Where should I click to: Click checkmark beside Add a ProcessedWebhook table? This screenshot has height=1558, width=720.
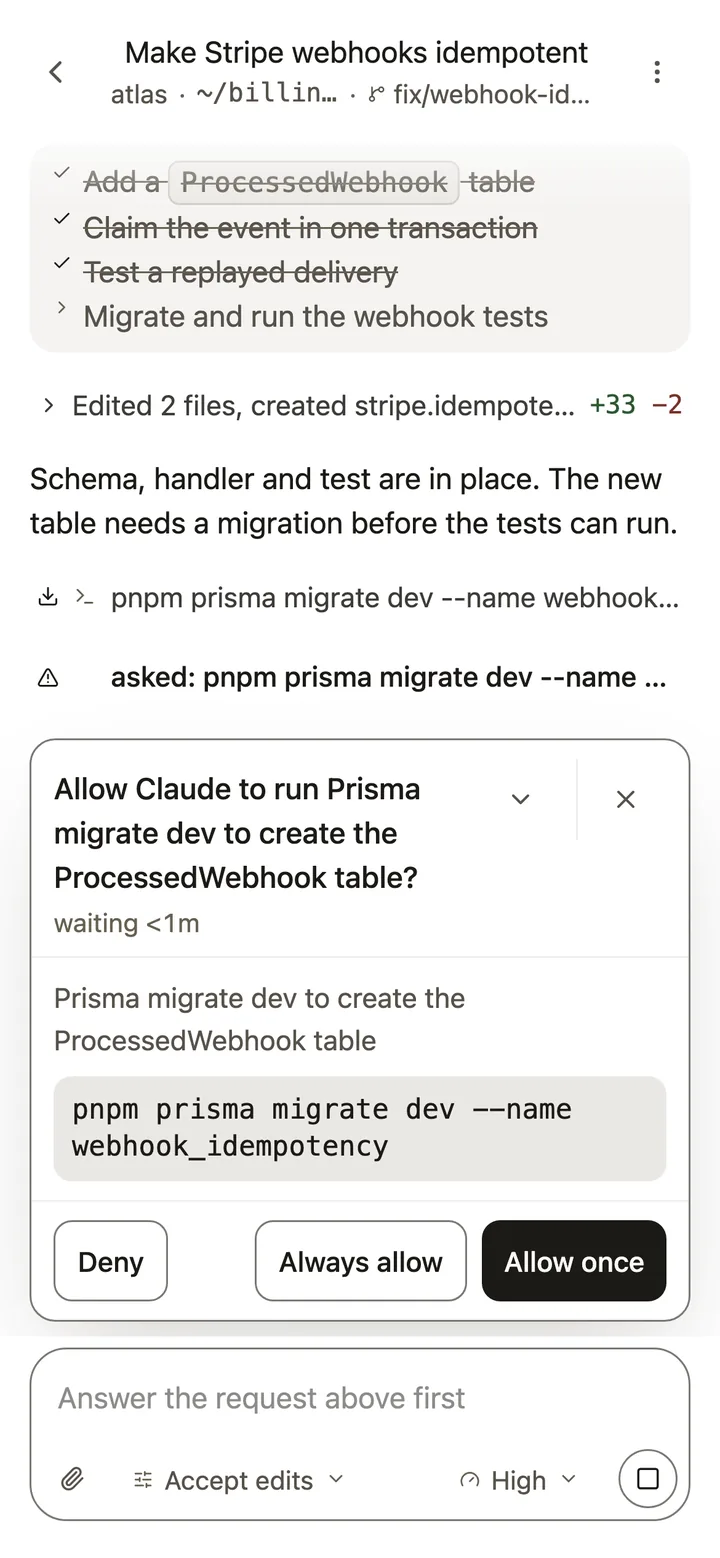point(62,172)
